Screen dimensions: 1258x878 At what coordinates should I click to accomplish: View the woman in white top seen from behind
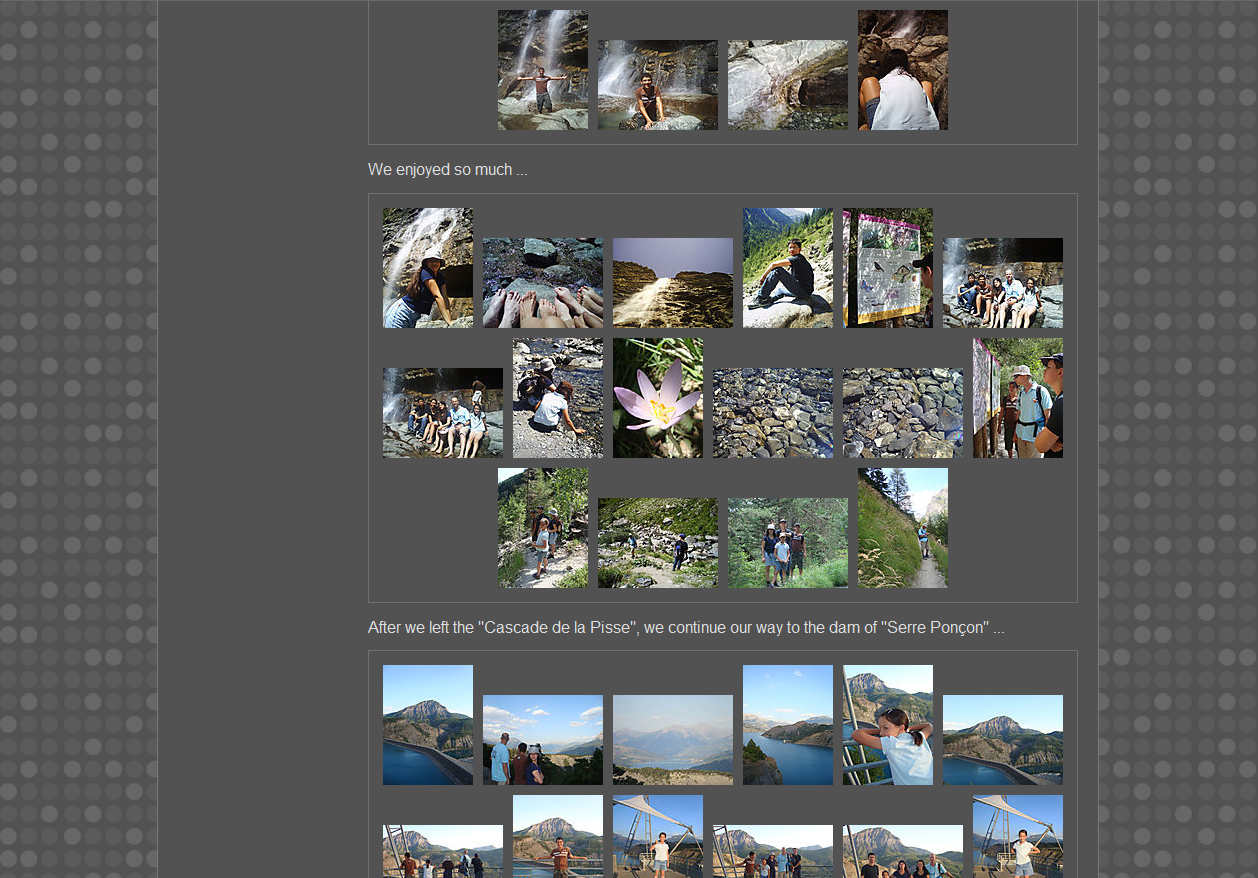pyautogui.click(x=902, y=70)
